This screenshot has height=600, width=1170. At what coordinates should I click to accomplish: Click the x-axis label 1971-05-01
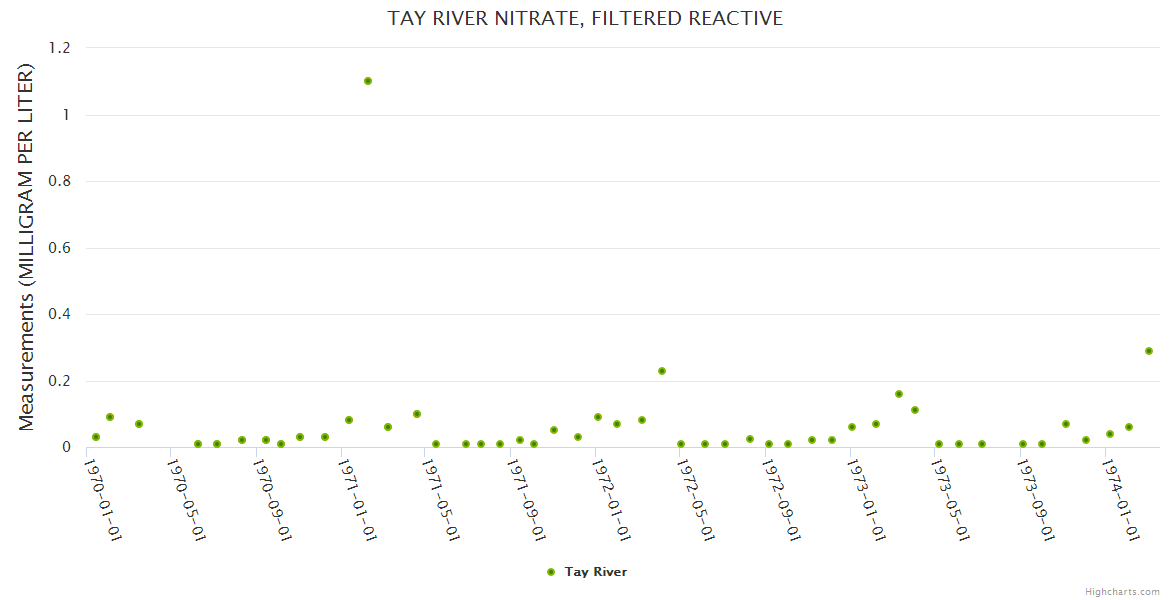441,500
